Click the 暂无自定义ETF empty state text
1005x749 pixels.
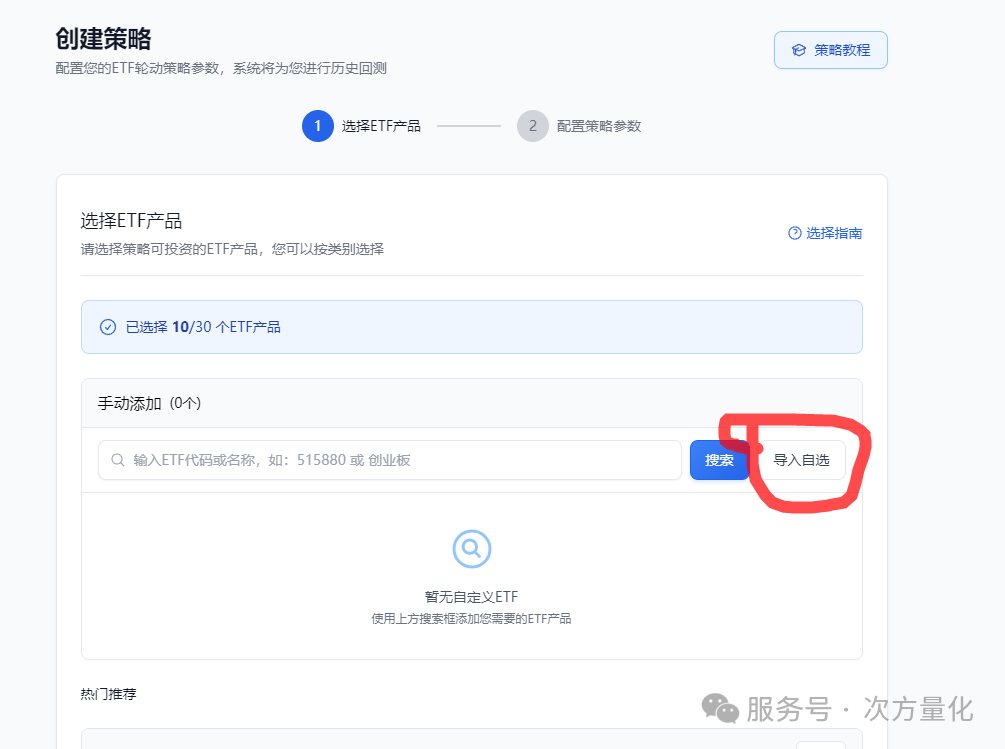471,597
